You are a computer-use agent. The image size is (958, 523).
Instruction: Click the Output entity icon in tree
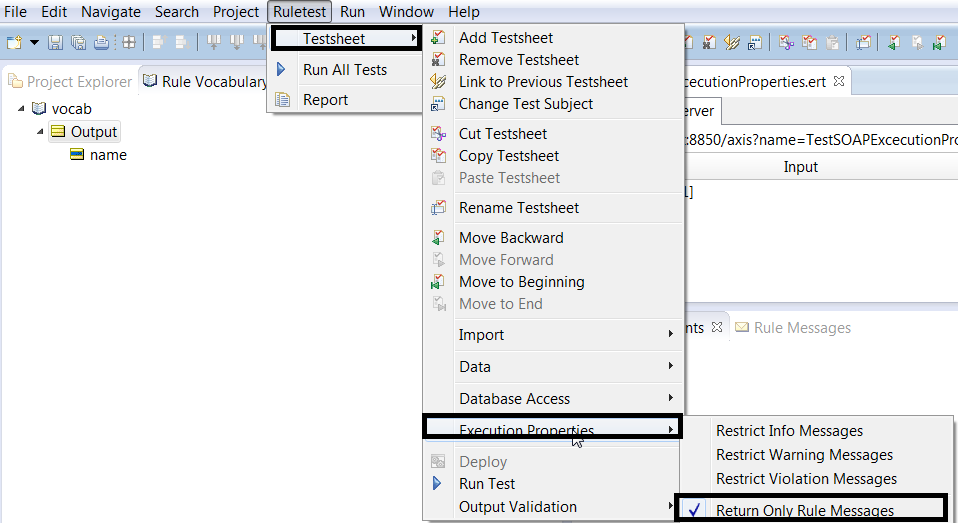(x=58, y=131)
